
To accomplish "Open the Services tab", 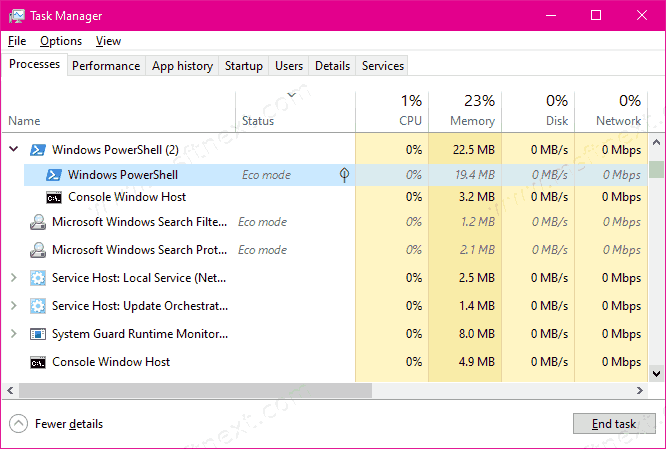I will [x=383, y=66].
